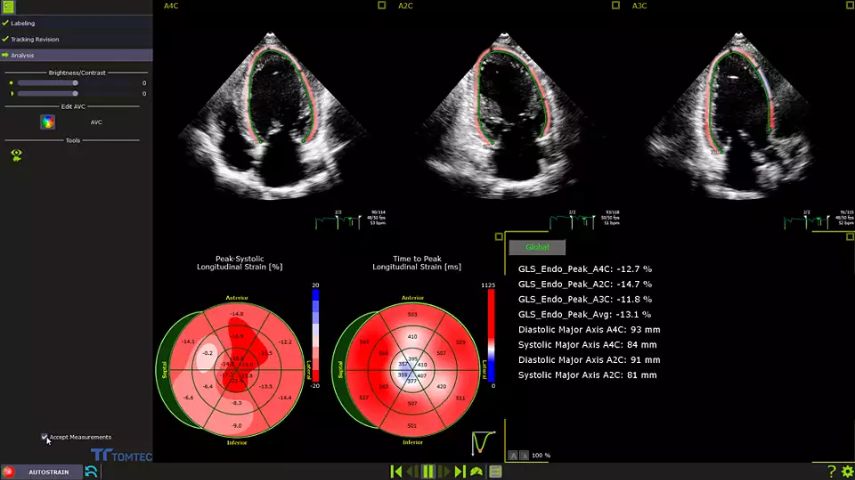Open the Labeling workflow step
This screenshot has height=480, width=855.
(x=23, y=23)
